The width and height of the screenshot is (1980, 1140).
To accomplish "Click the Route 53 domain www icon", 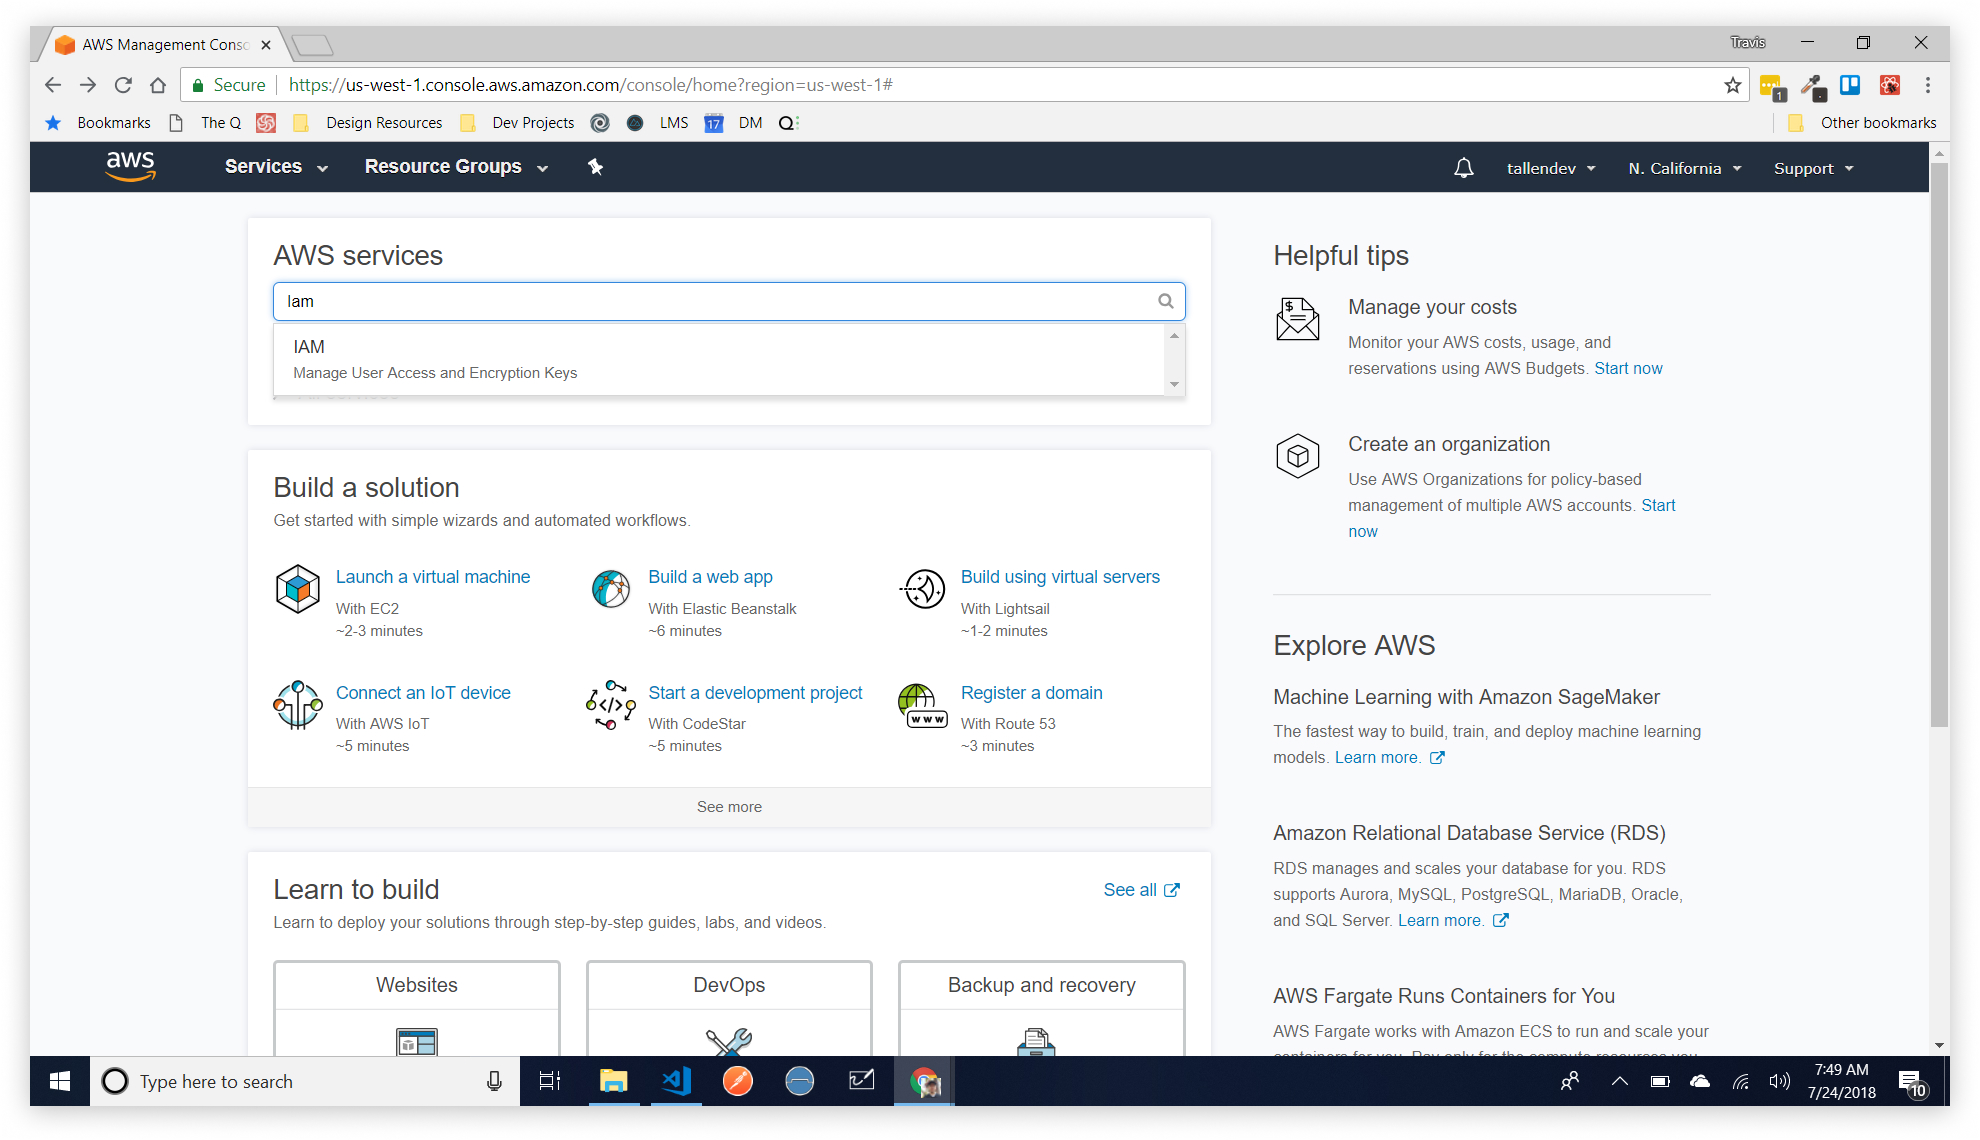I will click(x=922, y=706).
